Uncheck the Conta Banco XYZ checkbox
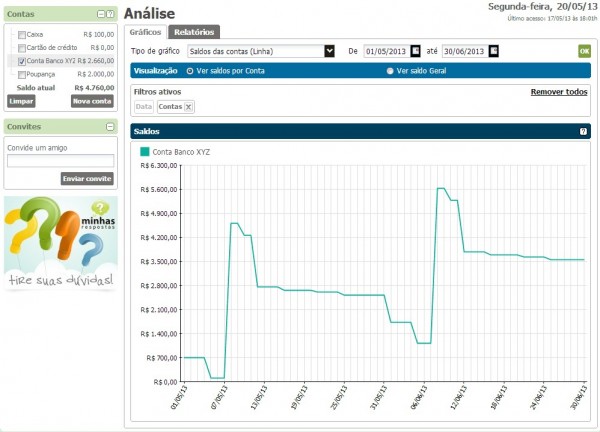Screen dimensions: 600x432 pyautogui.click(x=22, y=60)
